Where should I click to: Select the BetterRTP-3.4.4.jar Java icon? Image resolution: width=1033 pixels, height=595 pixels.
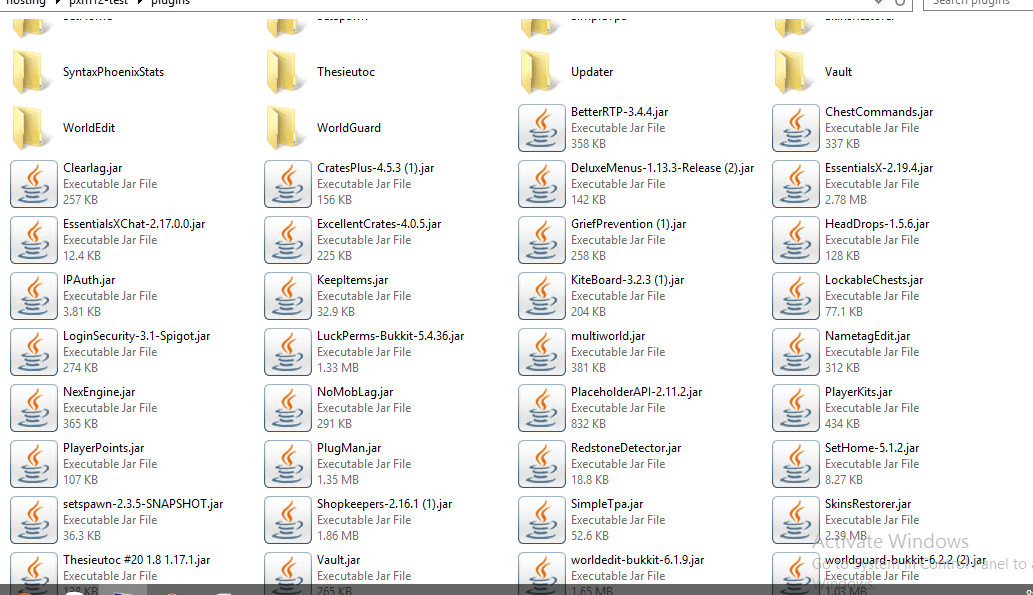pyautogui.click(x=542, y=128)
